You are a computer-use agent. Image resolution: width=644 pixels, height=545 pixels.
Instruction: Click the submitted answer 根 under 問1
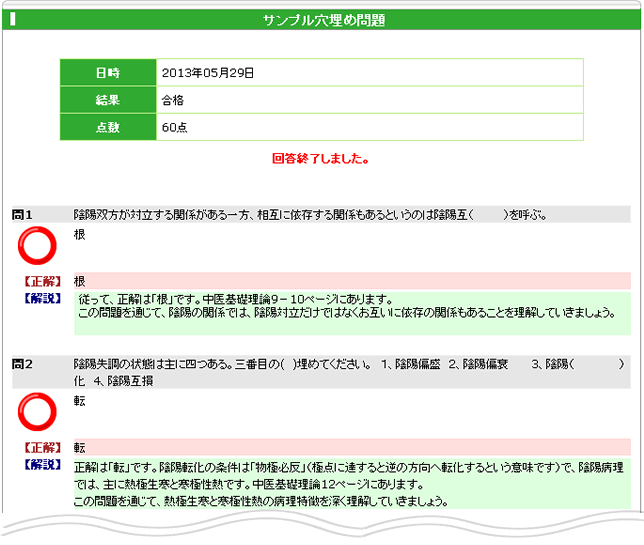79,235
